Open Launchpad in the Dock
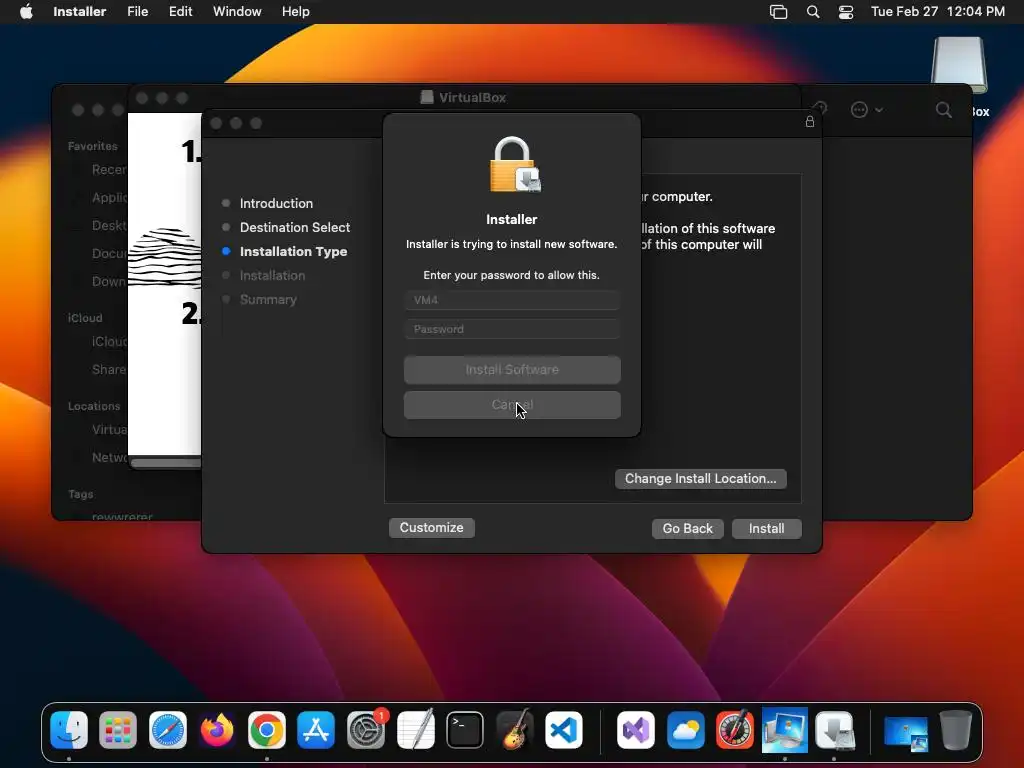This screenshot has width=1024, height=768. pos(118,729)
